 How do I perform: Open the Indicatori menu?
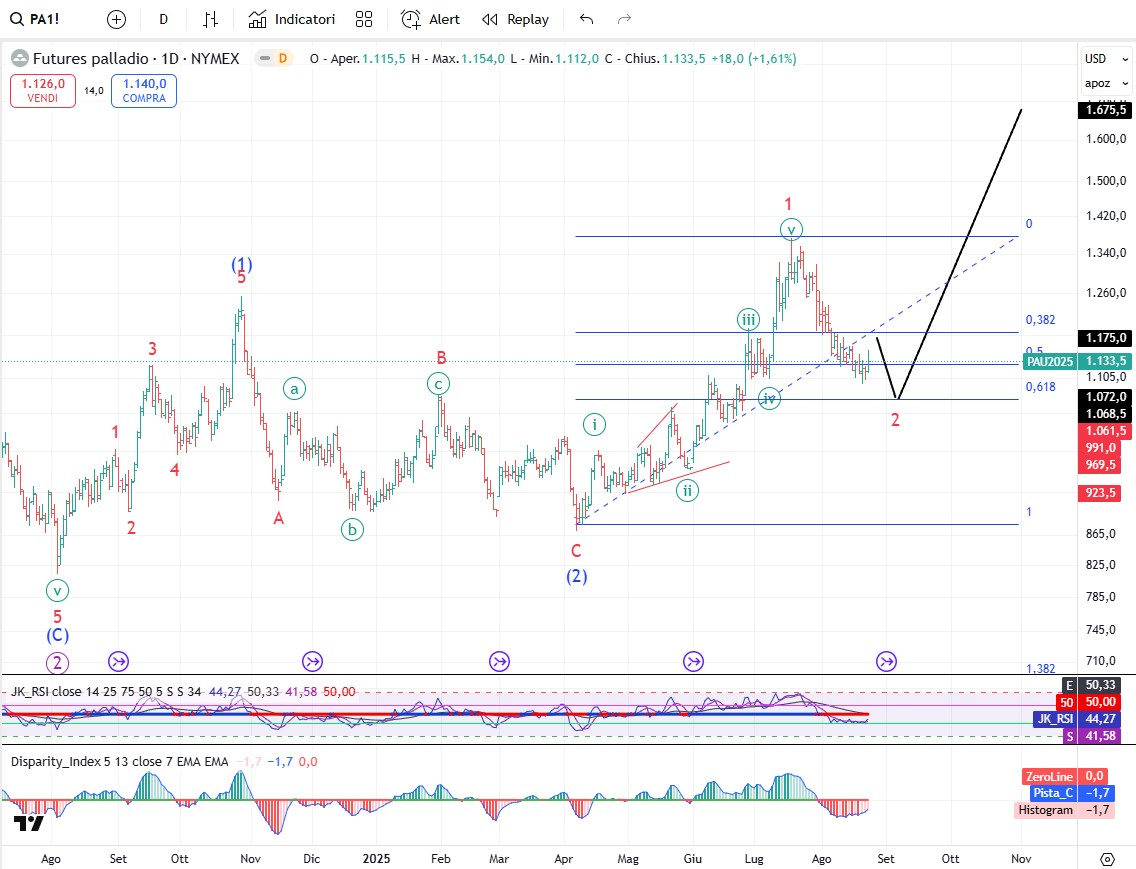point(291,20)
